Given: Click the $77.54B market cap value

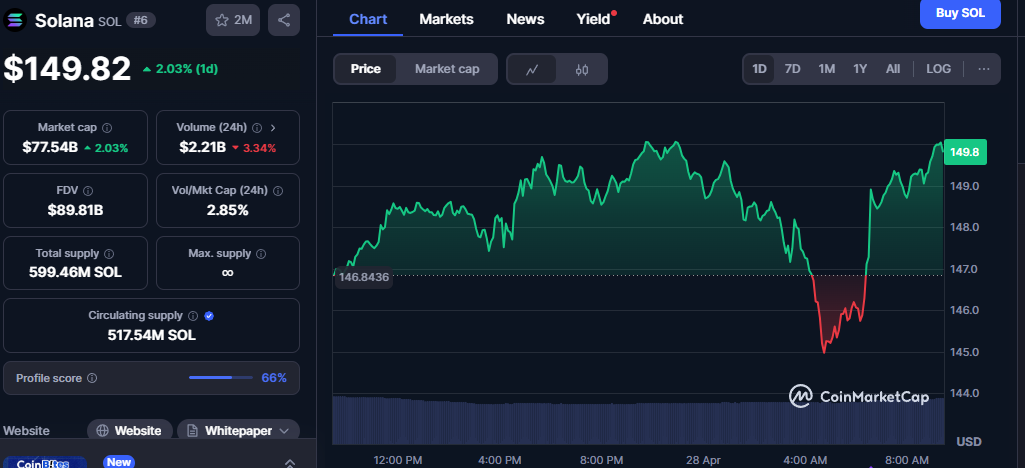Looking at the screenshot, I should 50,147.
